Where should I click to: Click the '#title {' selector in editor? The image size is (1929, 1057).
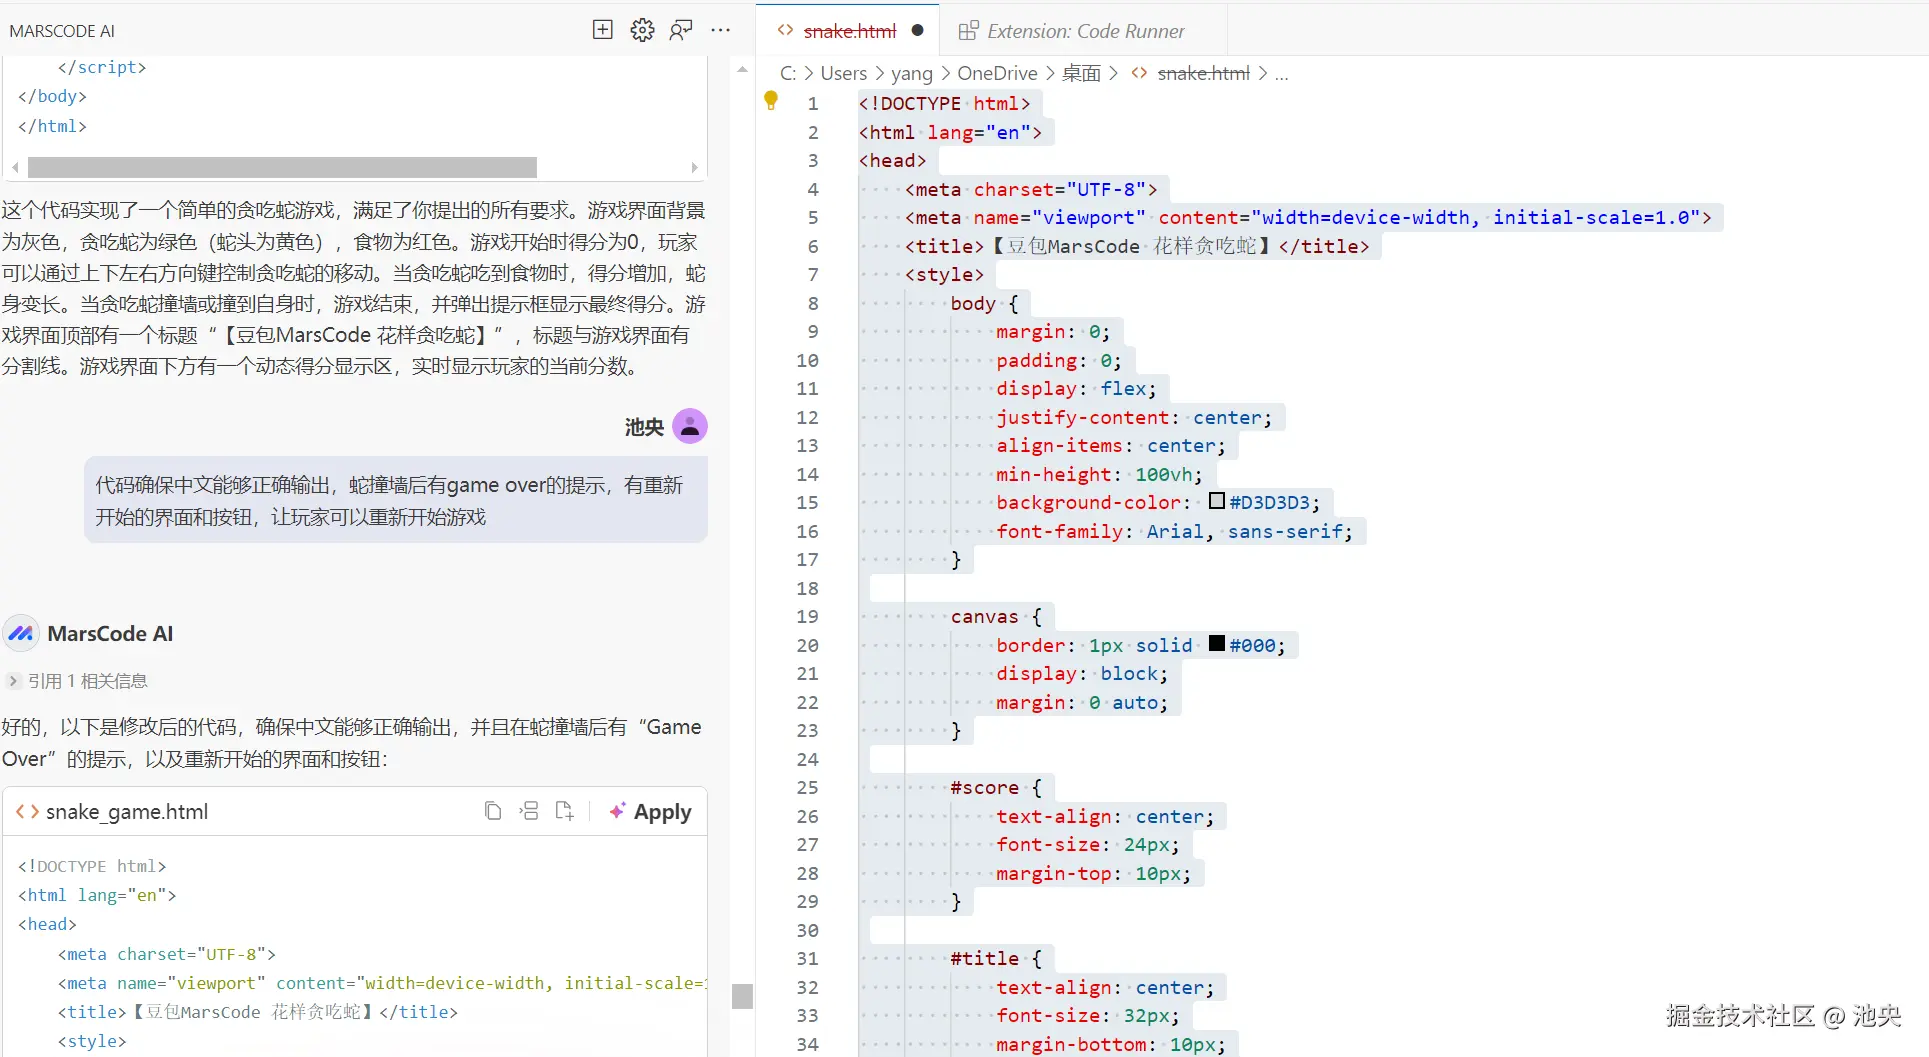click(x=996, y=958)
